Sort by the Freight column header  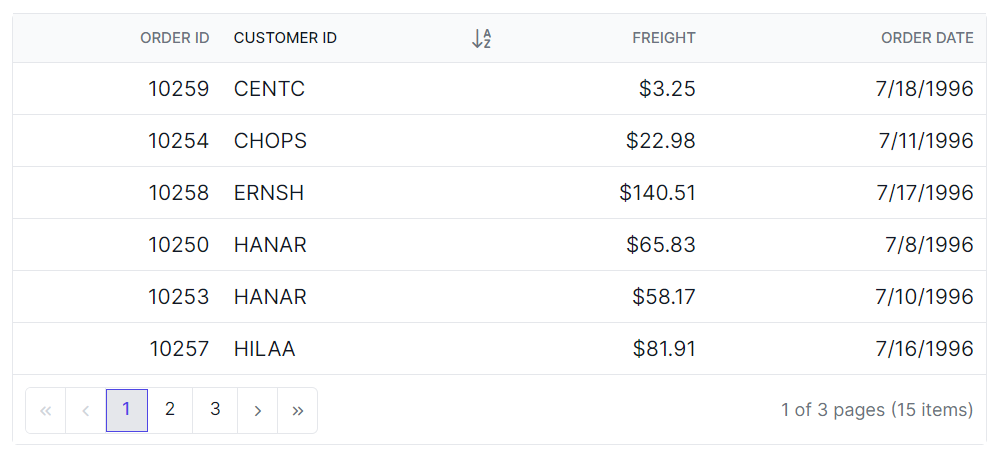(x=663, y=38)
